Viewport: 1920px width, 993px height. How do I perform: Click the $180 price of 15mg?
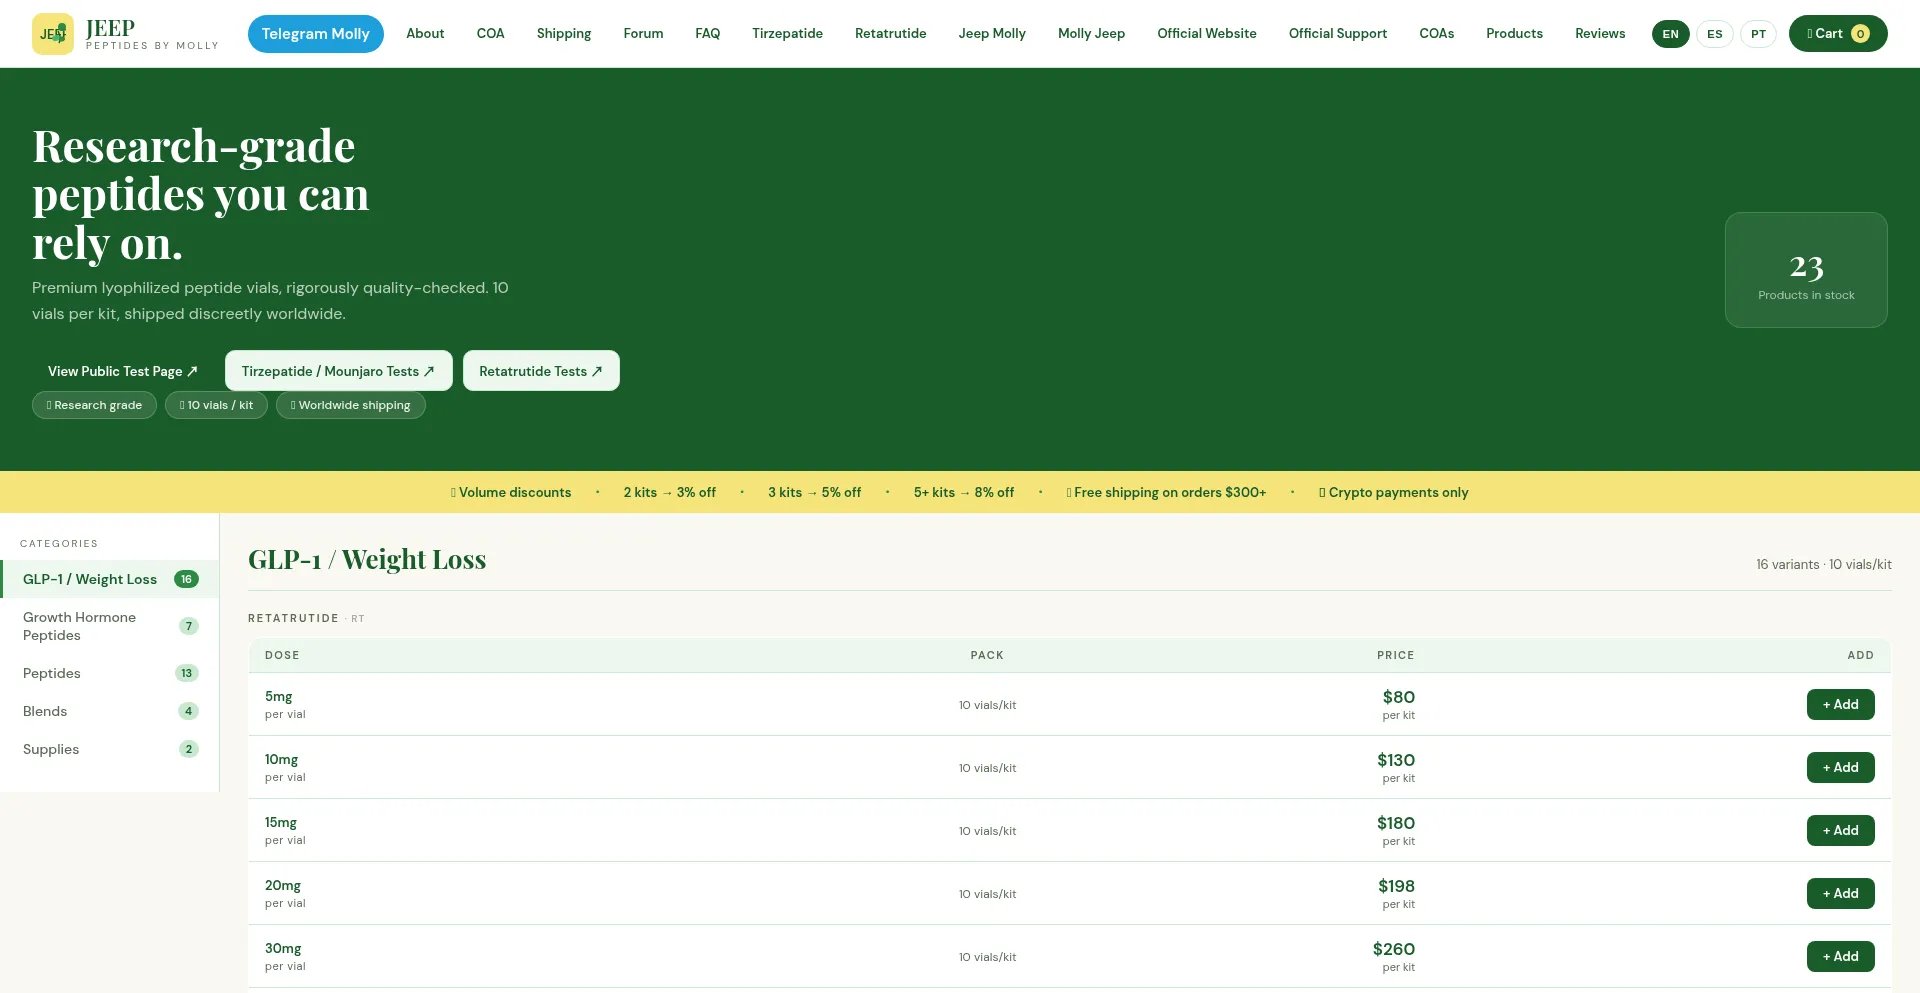(x=1396, y=823)
